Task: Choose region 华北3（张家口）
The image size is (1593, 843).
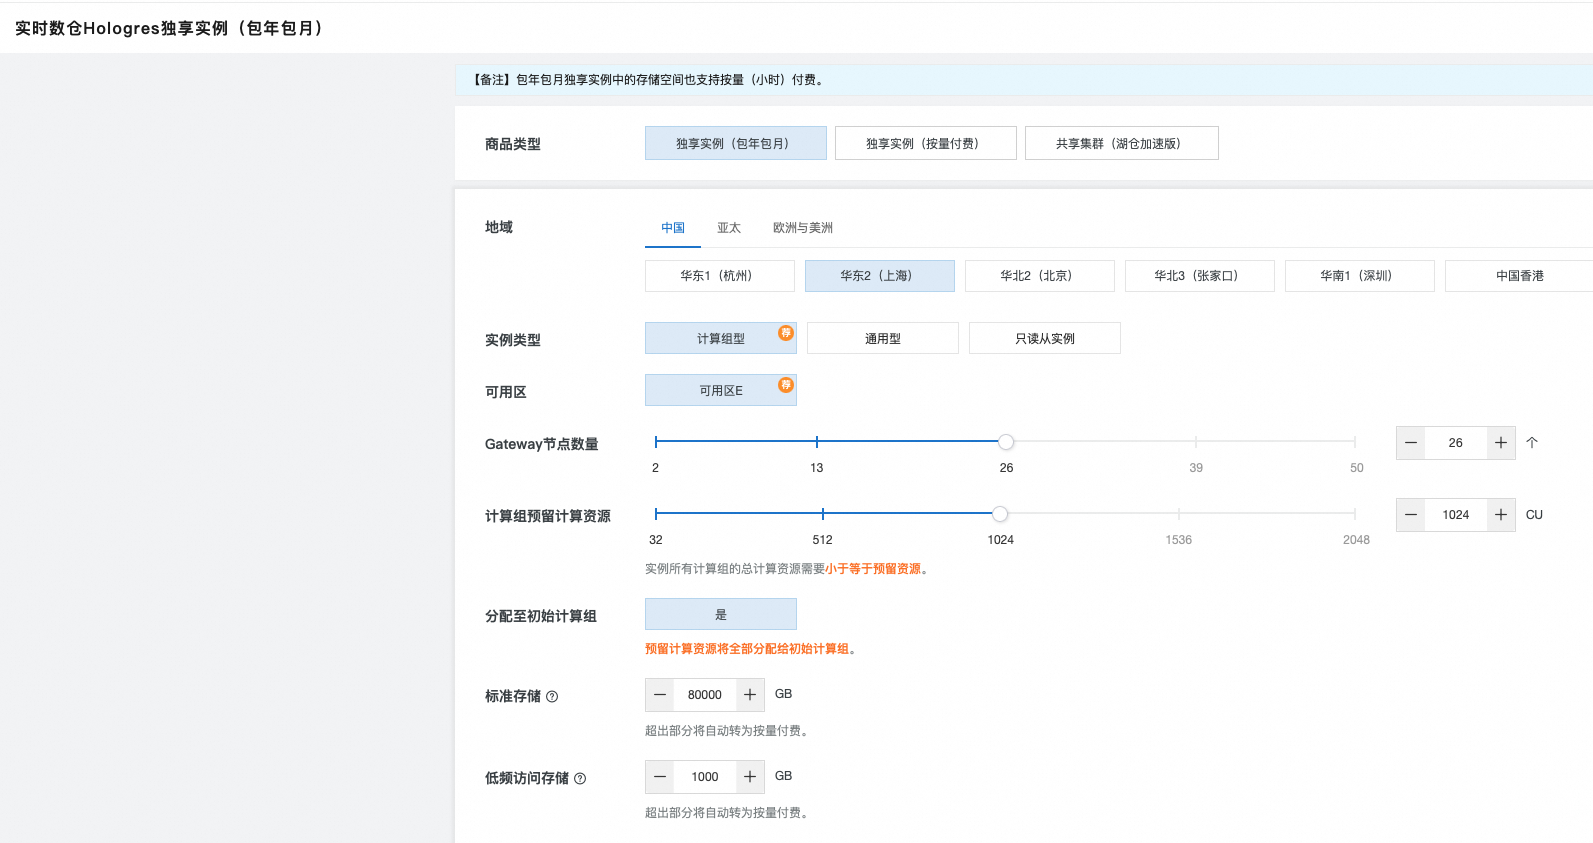Action: point(1200,276)
